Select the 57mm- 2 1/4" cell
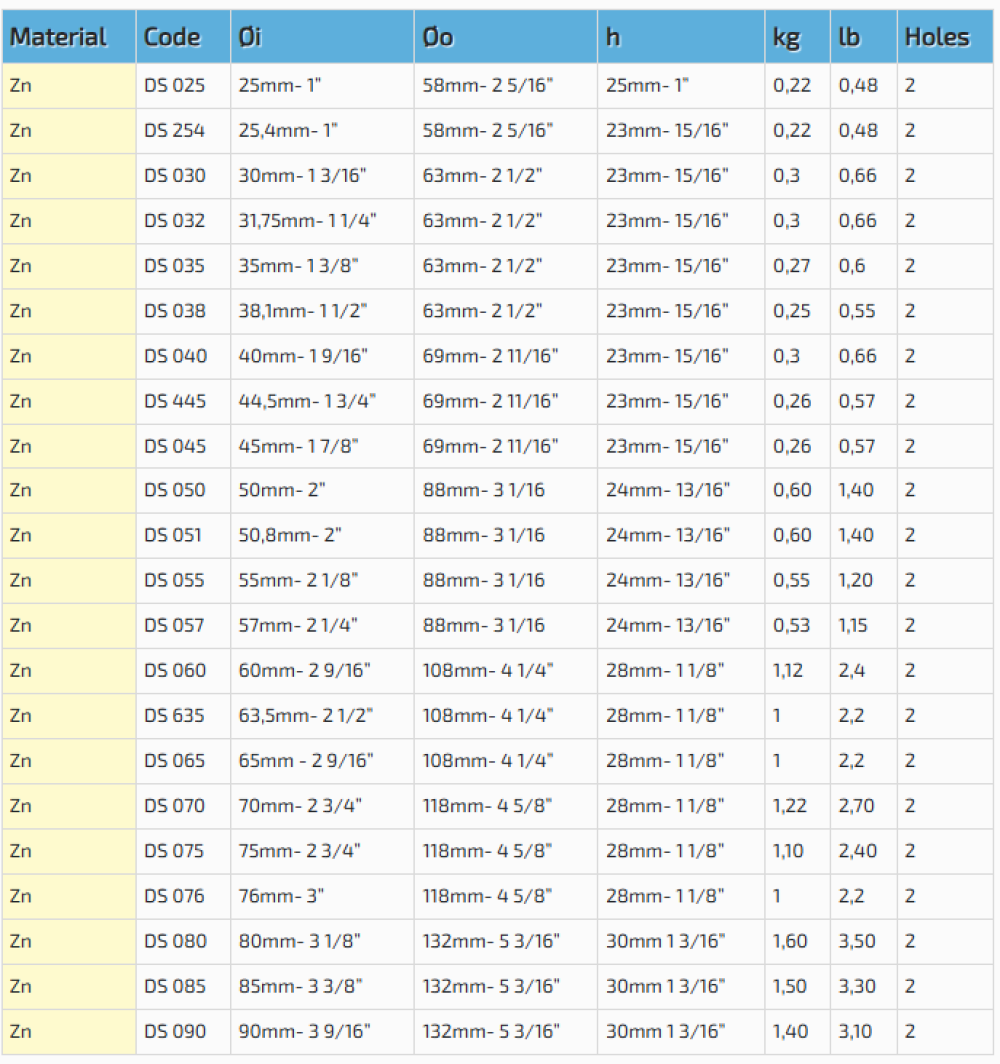The height and width of the screenshot is (1064, 1000). [x=298, y=626]
